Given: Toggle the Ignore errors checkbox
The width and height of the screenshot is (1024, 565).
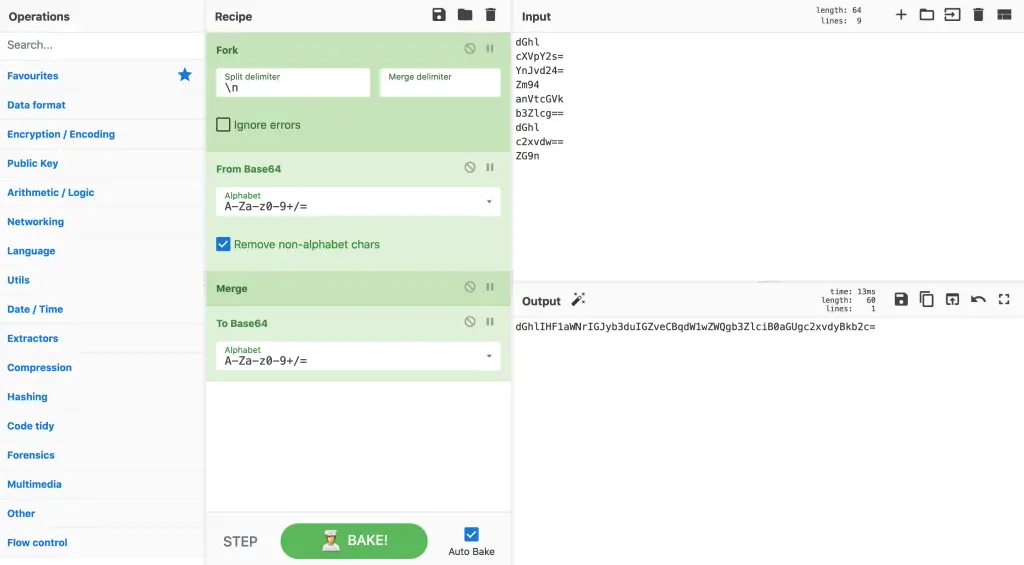Looking at the screenshot, I should tap(223, 125).
